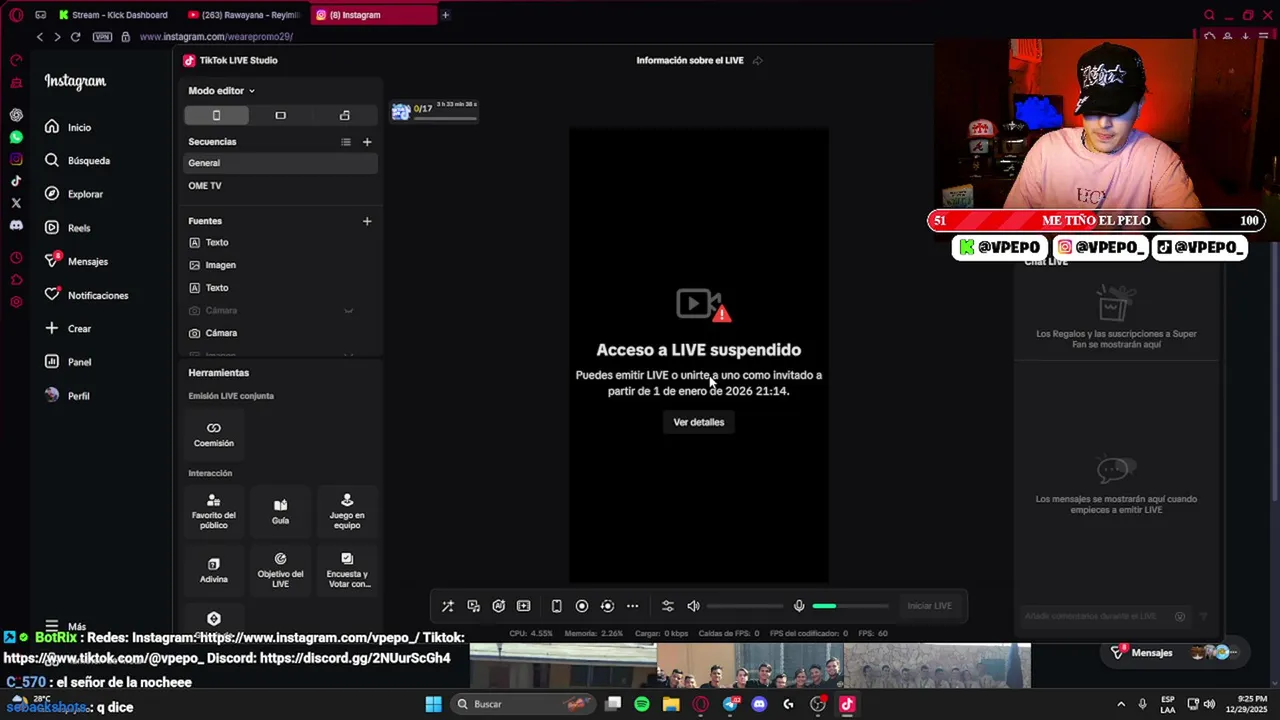
Task: Select the portrait phone layout mode
Action: pyautogui.click(x=216, y=116)
